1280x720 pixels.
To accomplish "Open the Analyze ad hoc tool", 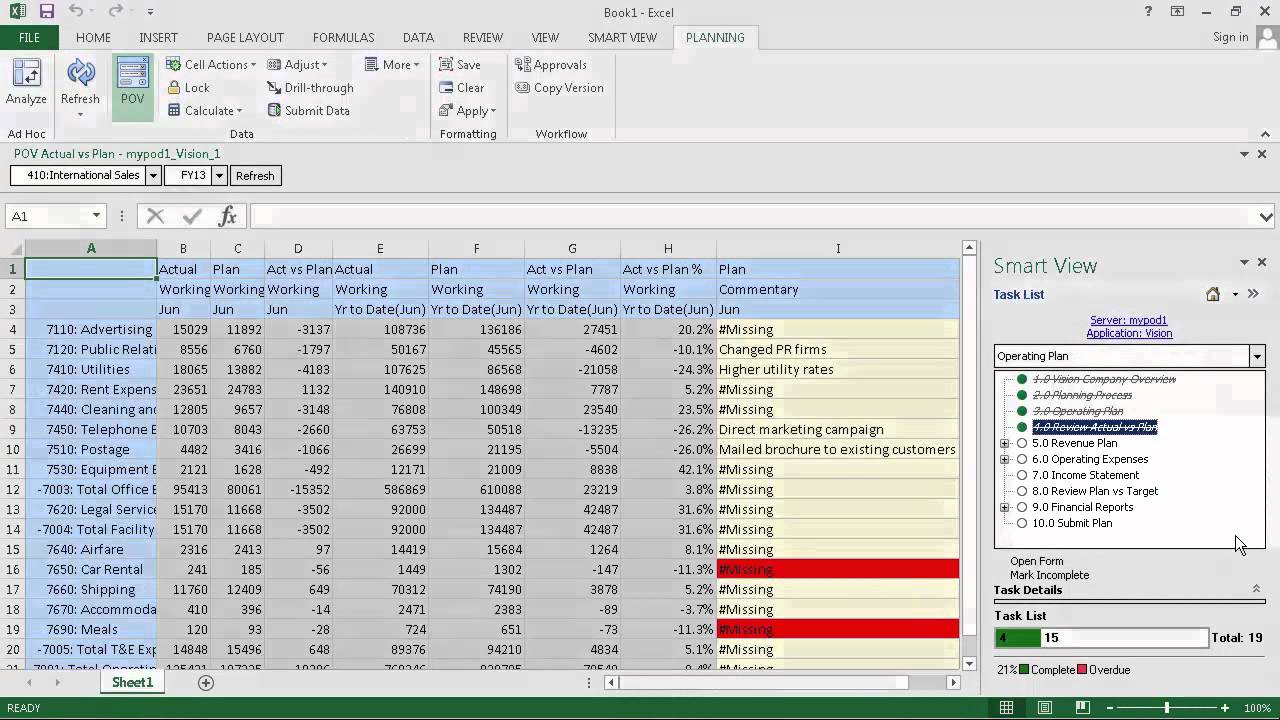I will click(26, 83).
